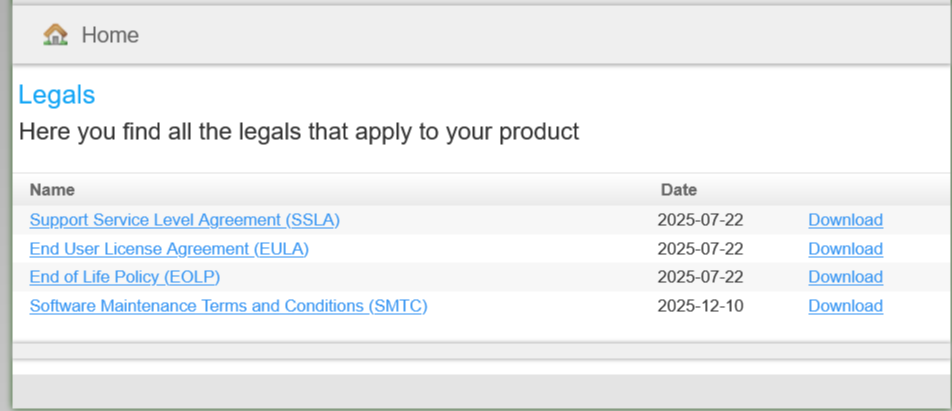
Task: Click the Name column header
Action: [x=52, y=190]
